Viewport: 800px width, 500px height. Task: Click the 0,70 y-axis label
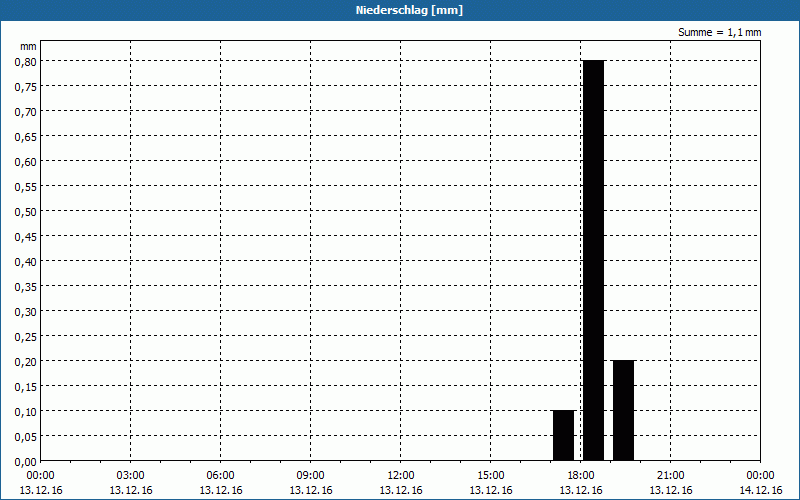26,112
